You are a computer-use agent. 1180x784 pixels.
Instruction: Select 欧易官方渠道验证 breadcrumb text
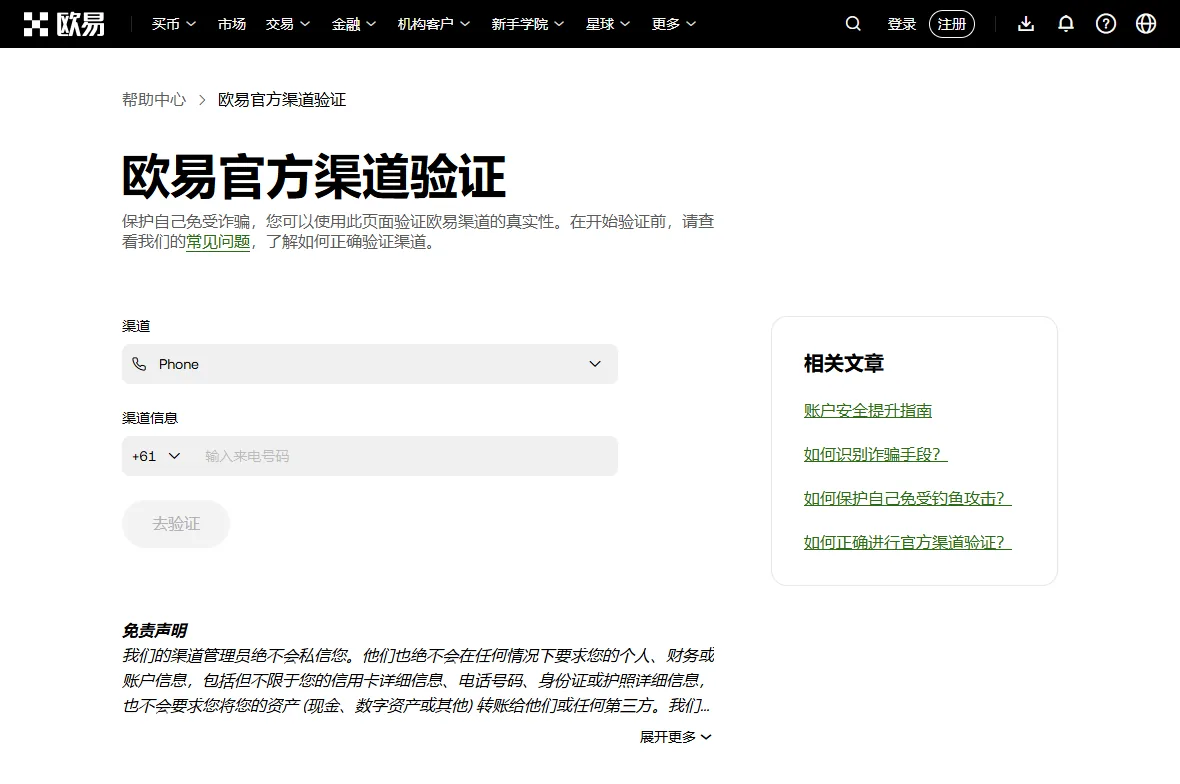(282, 99)
